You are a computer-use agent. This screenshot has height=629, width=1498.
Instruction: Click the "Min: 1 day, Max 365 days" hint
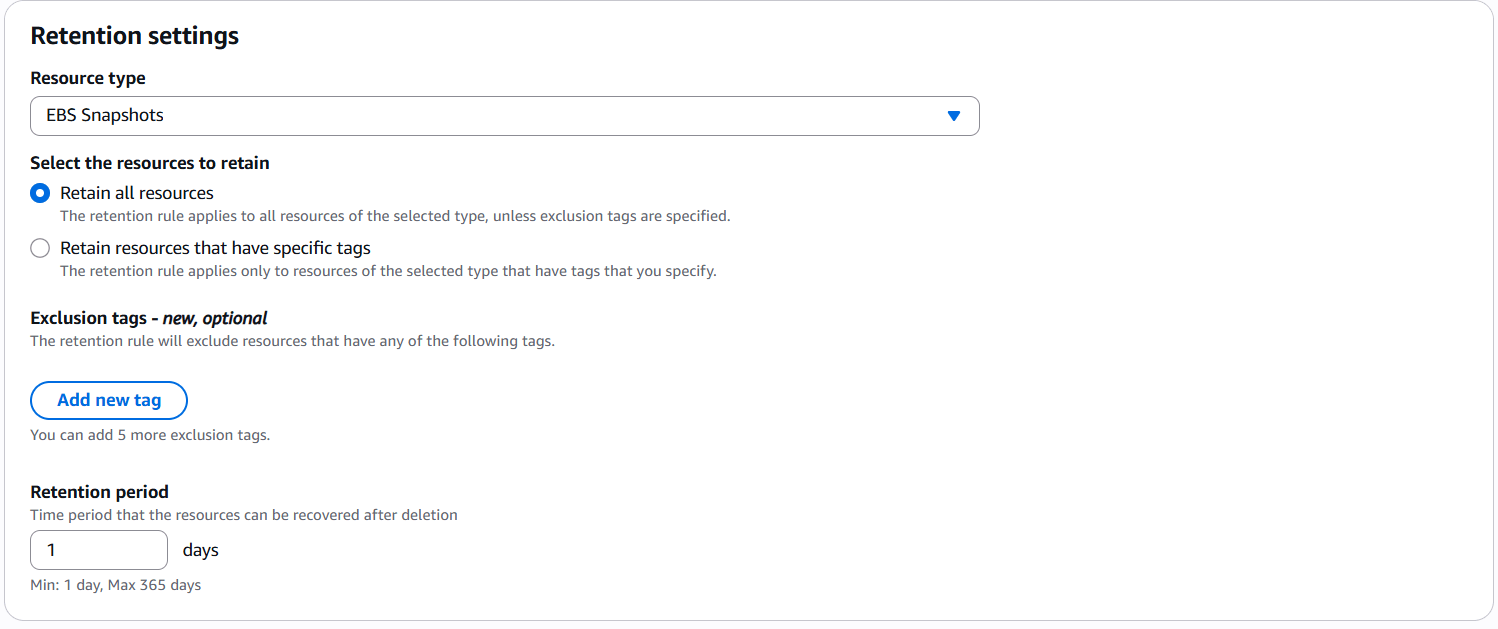(x=115, y=585)
